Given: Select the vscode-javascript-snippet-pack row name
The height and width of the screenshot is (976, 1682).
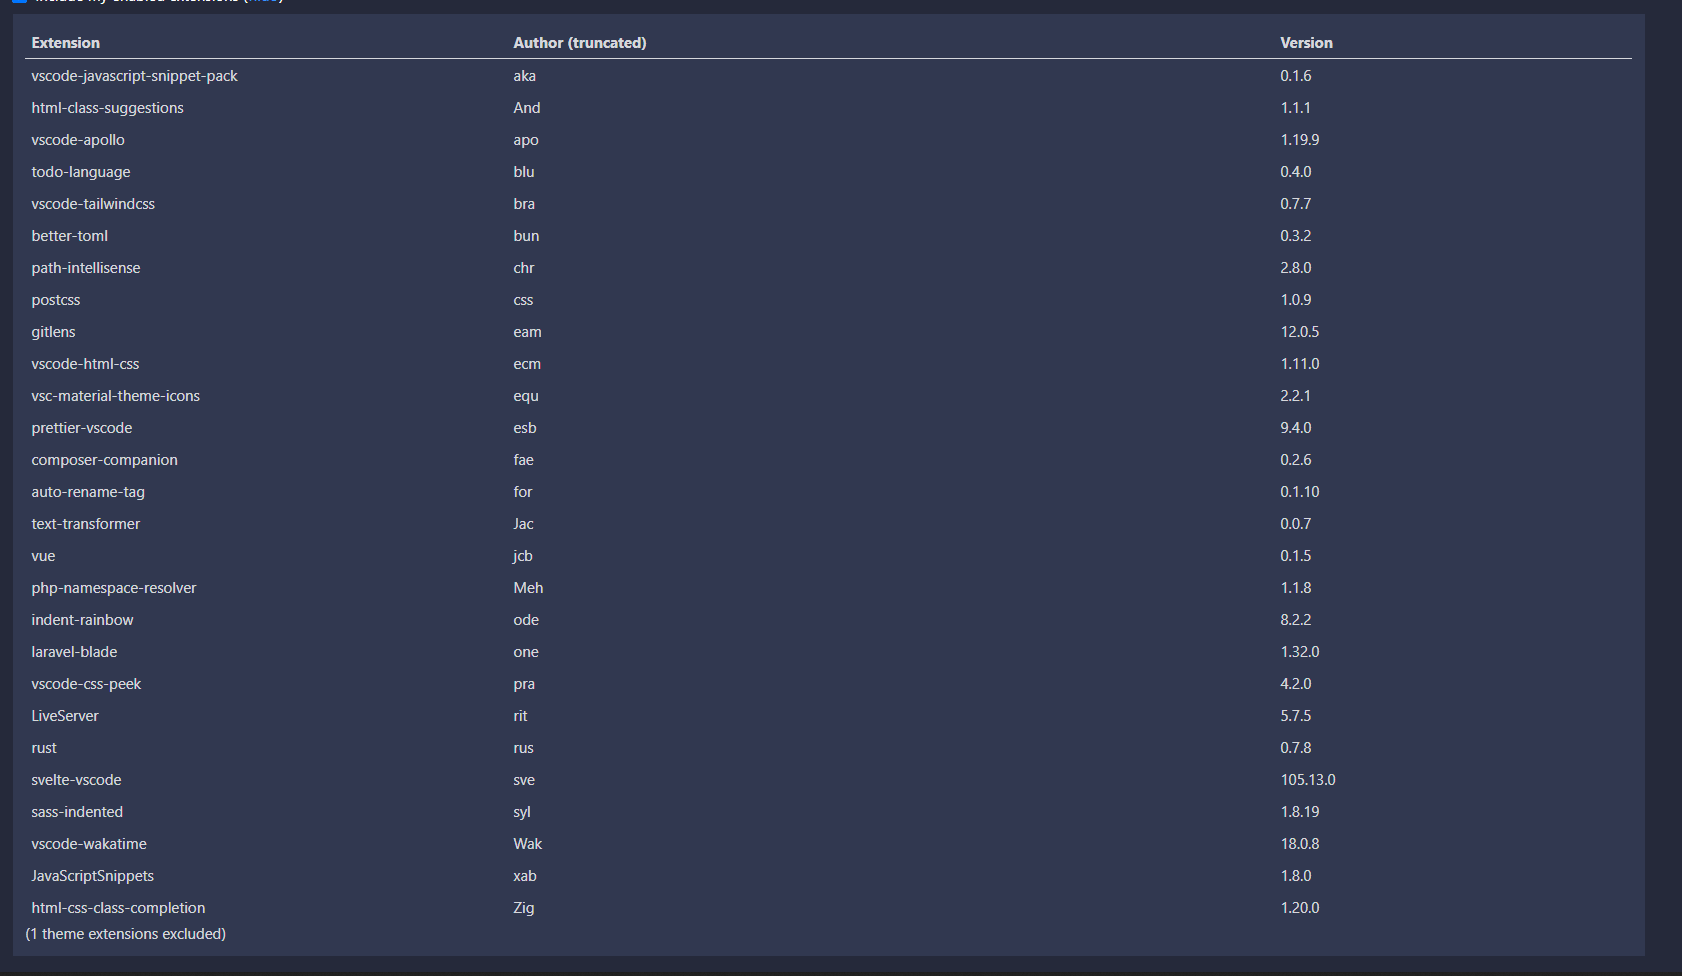Looking at the screenshot, I should (134, 76).
